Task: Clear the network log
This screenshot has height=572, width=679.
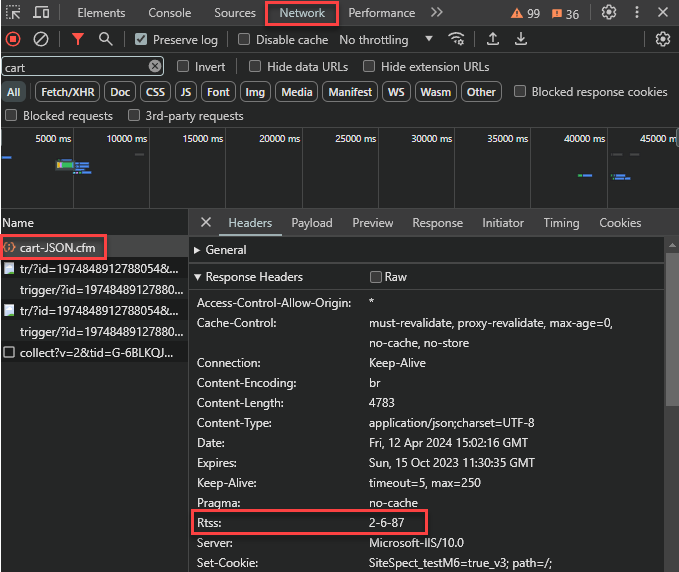Action: click(41, 39)
